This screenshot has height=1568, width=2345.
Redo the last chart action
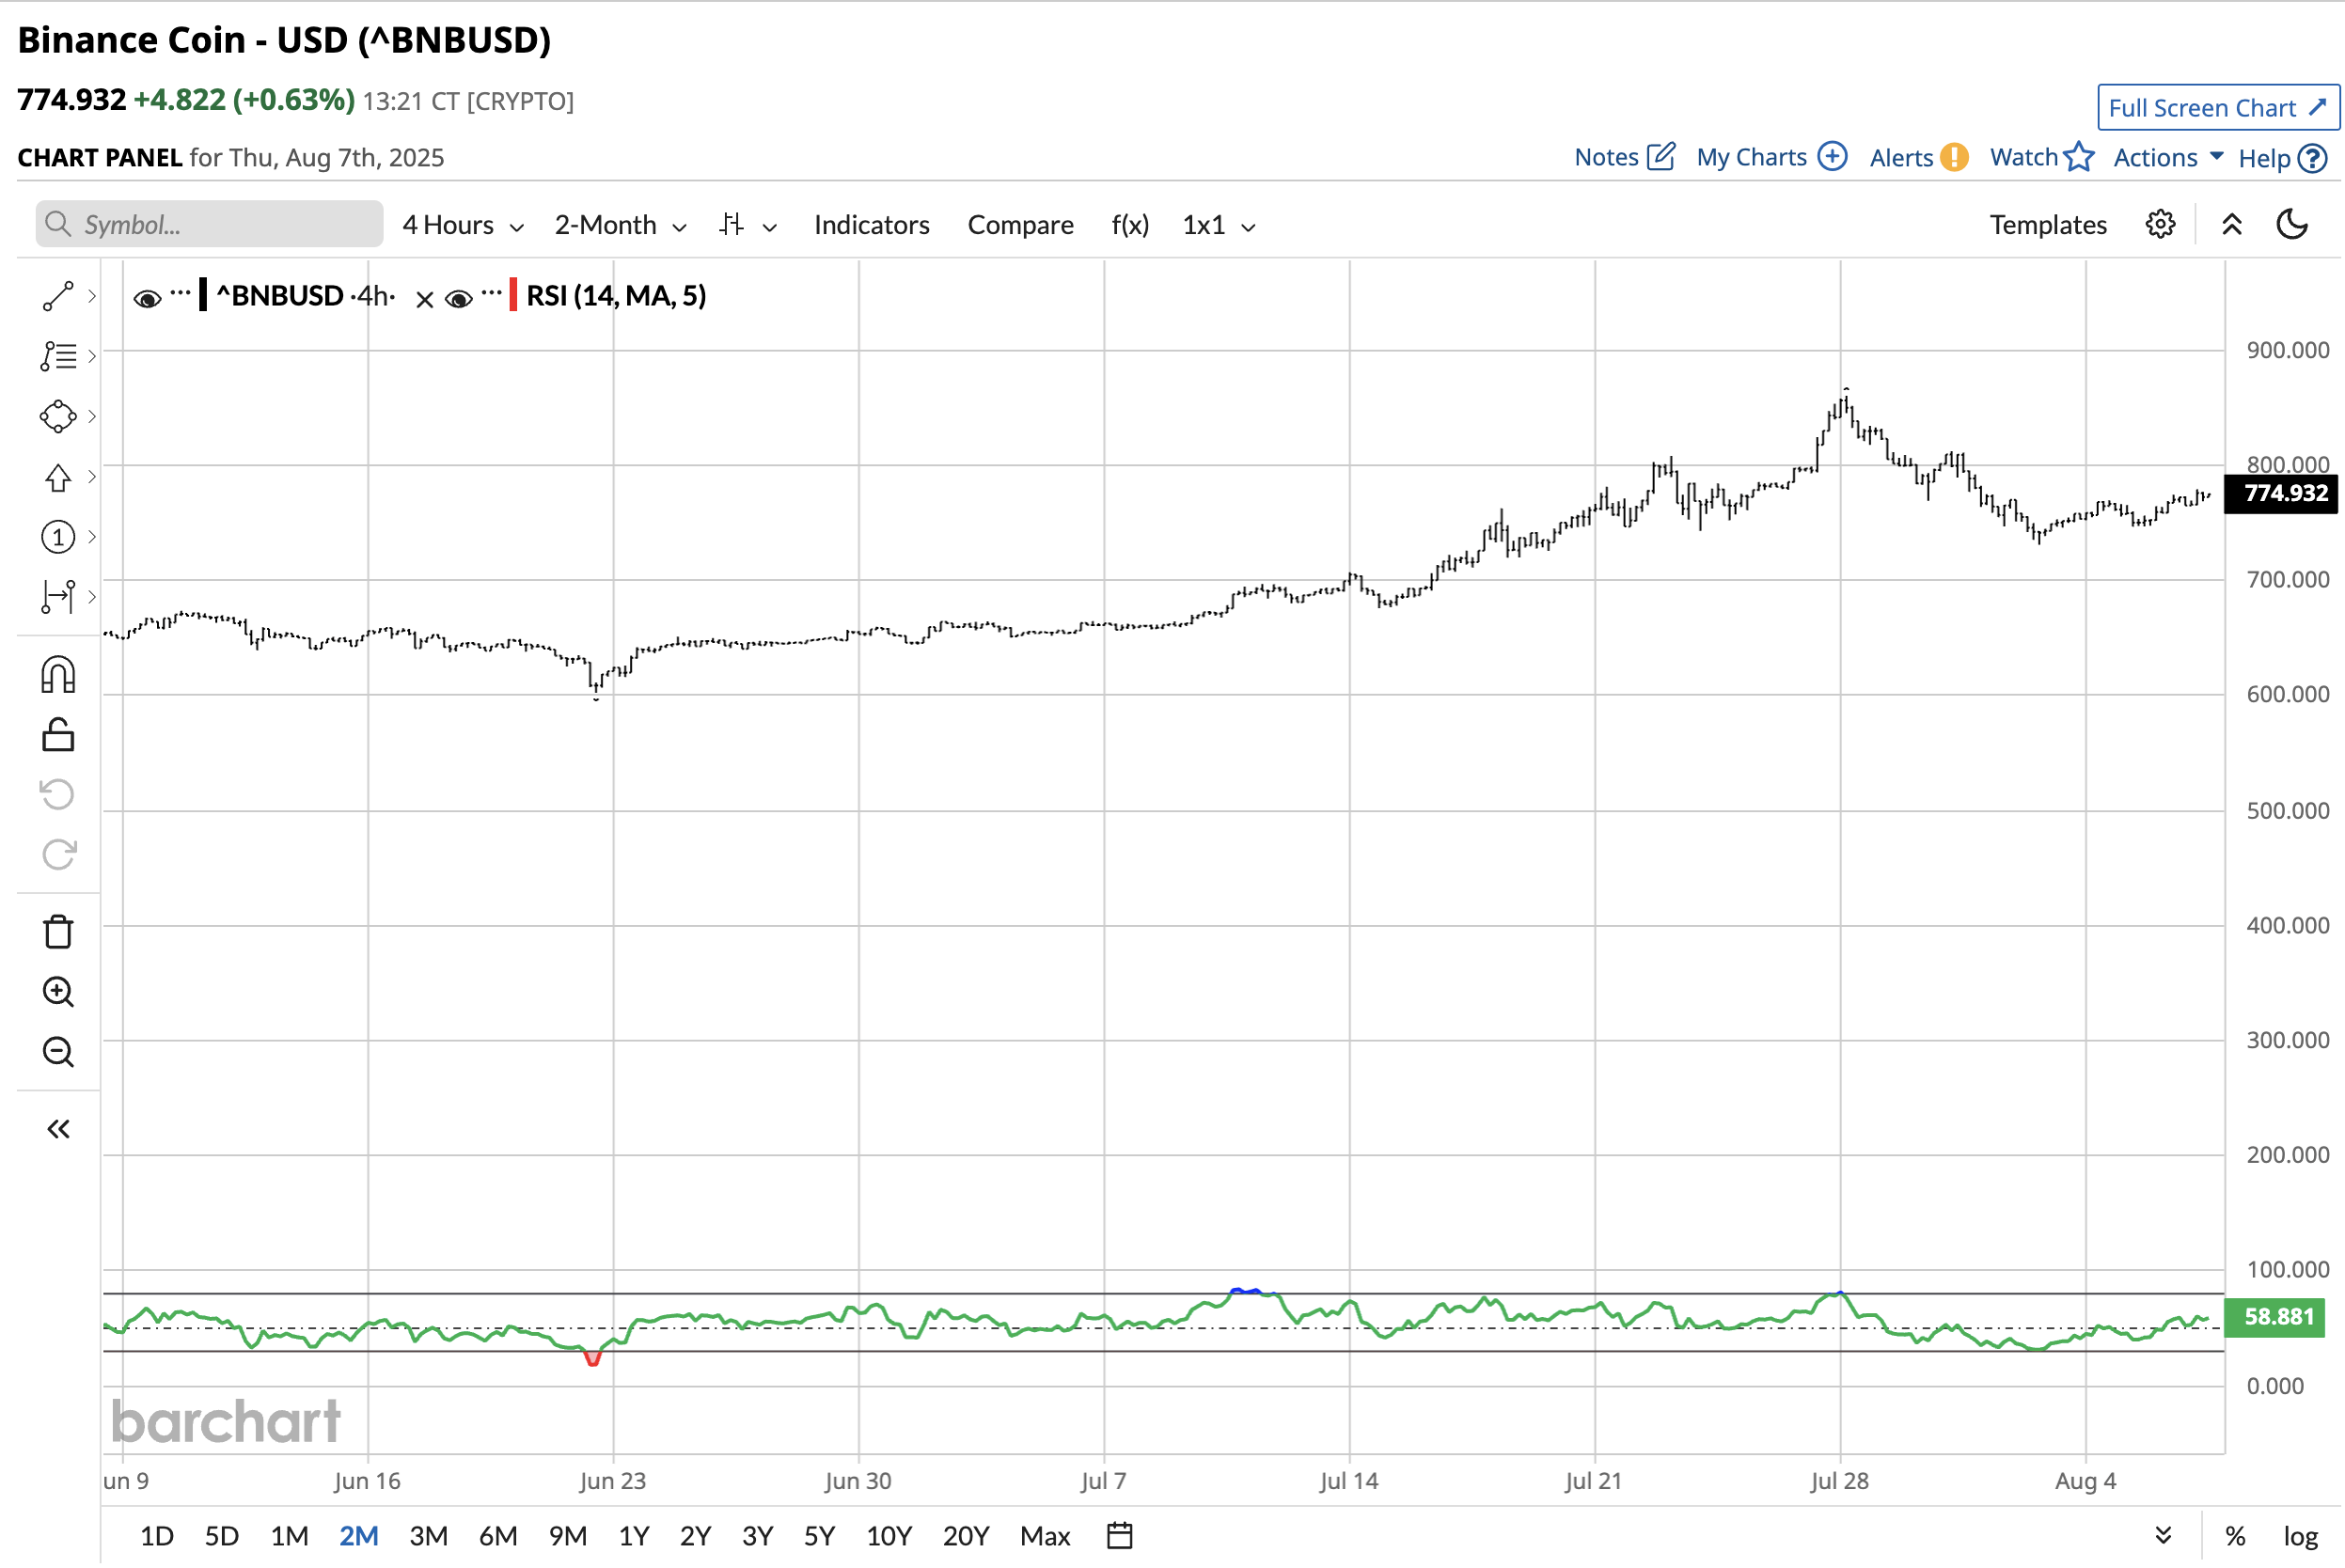click(58, 855)
